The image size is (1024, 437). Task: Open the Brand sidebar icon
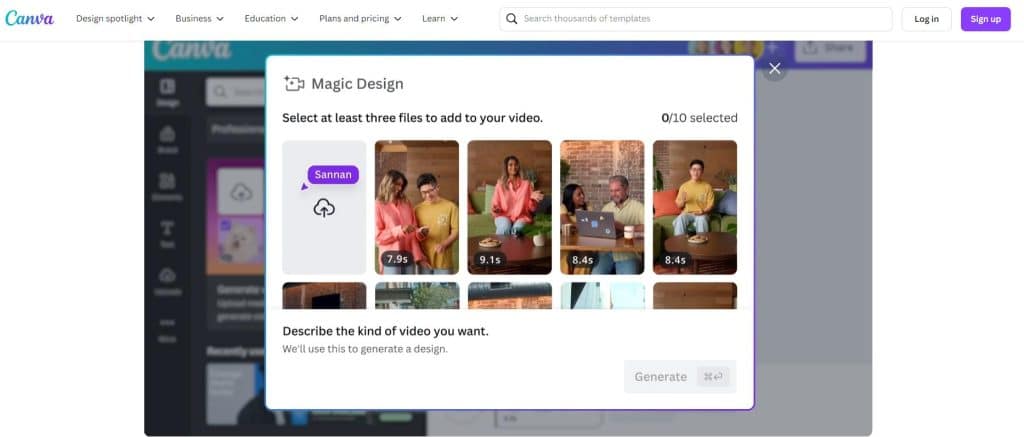167,138
